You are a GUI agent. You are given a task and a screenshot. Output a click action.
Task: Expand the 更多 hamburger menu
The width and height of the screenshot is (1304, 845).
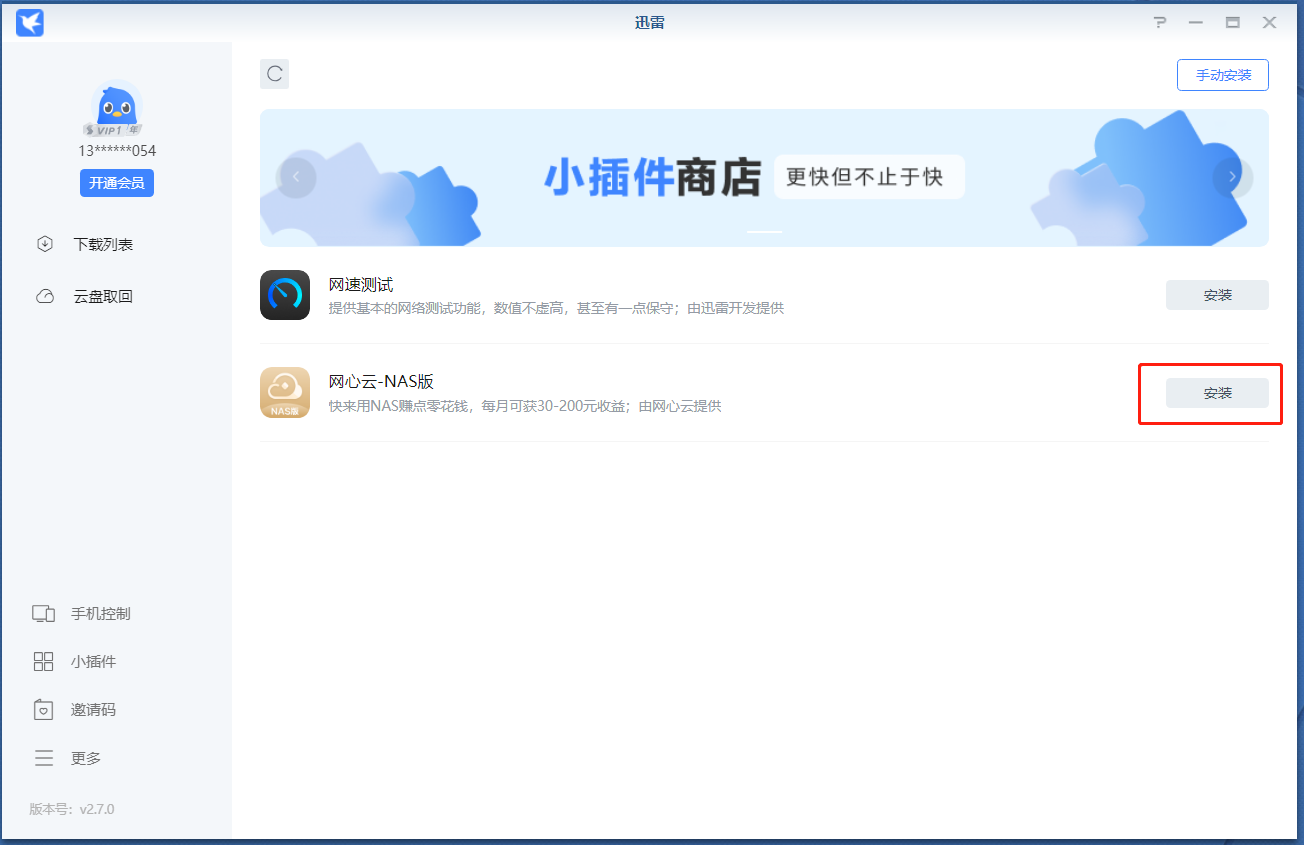pyautogui.click(x=44, y=758)
